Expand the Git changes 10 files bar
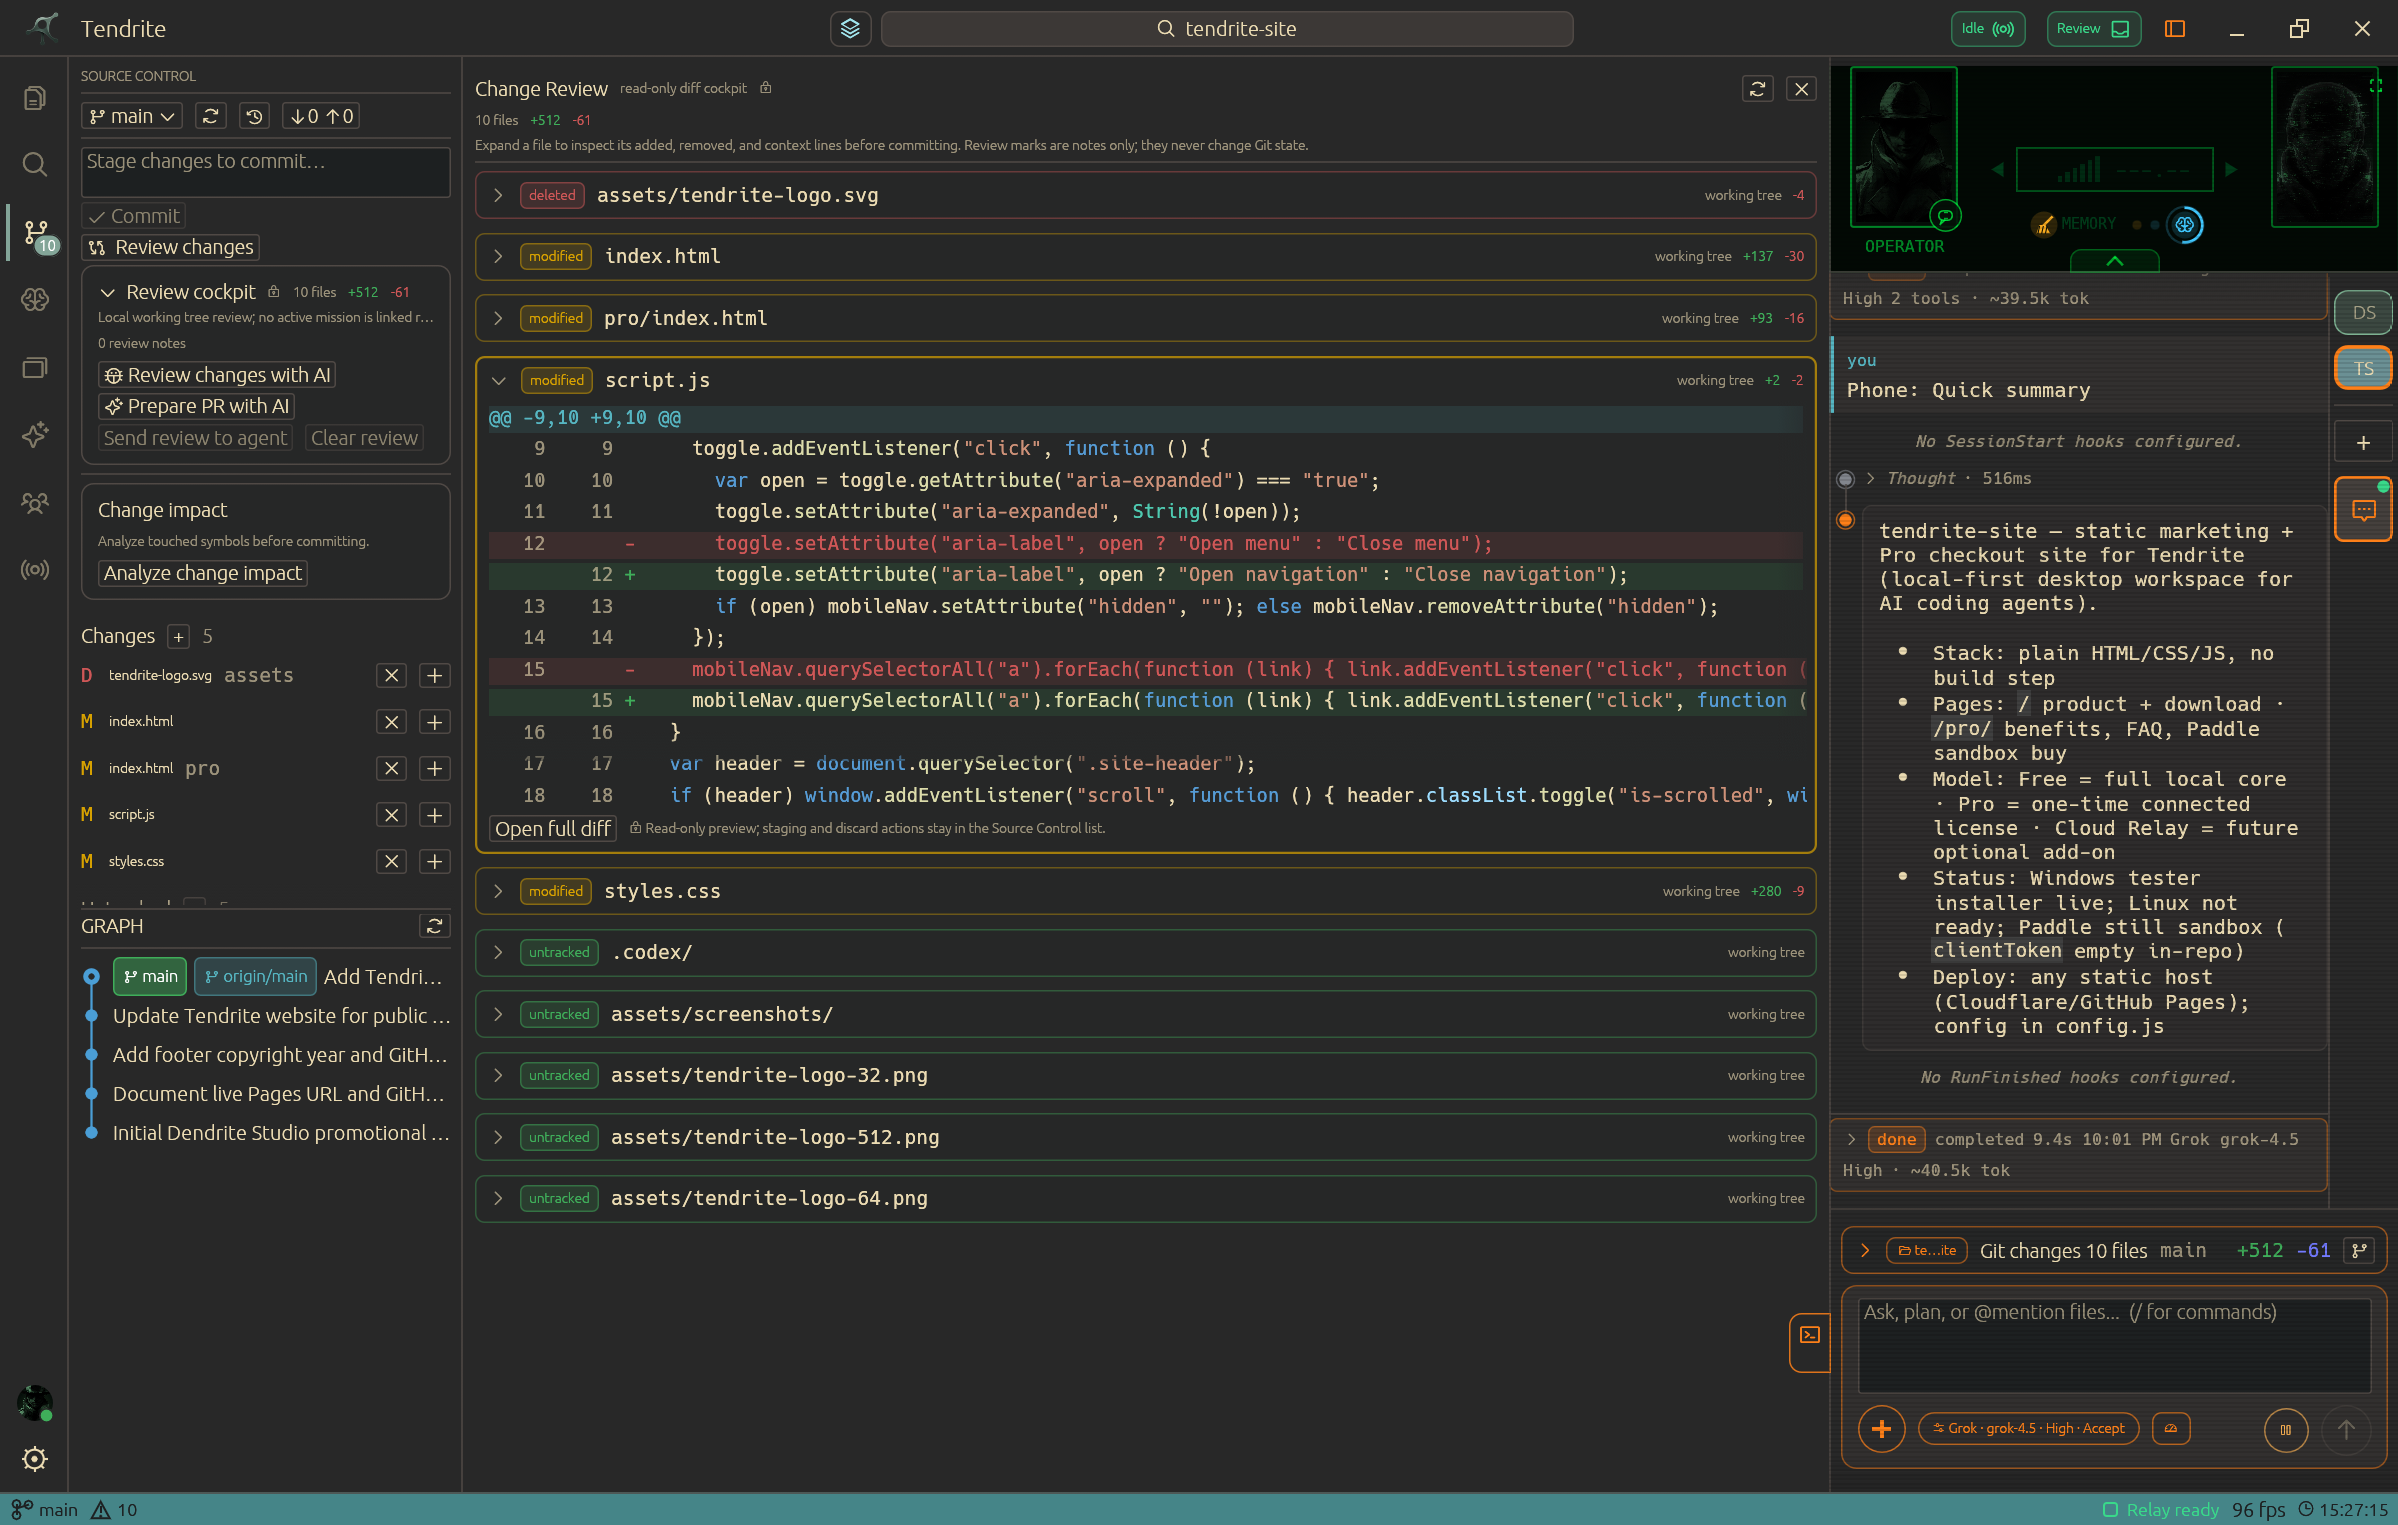Image resolution: width=2398 pixels, height=1525 pixels. [x=1864, y=1251]
